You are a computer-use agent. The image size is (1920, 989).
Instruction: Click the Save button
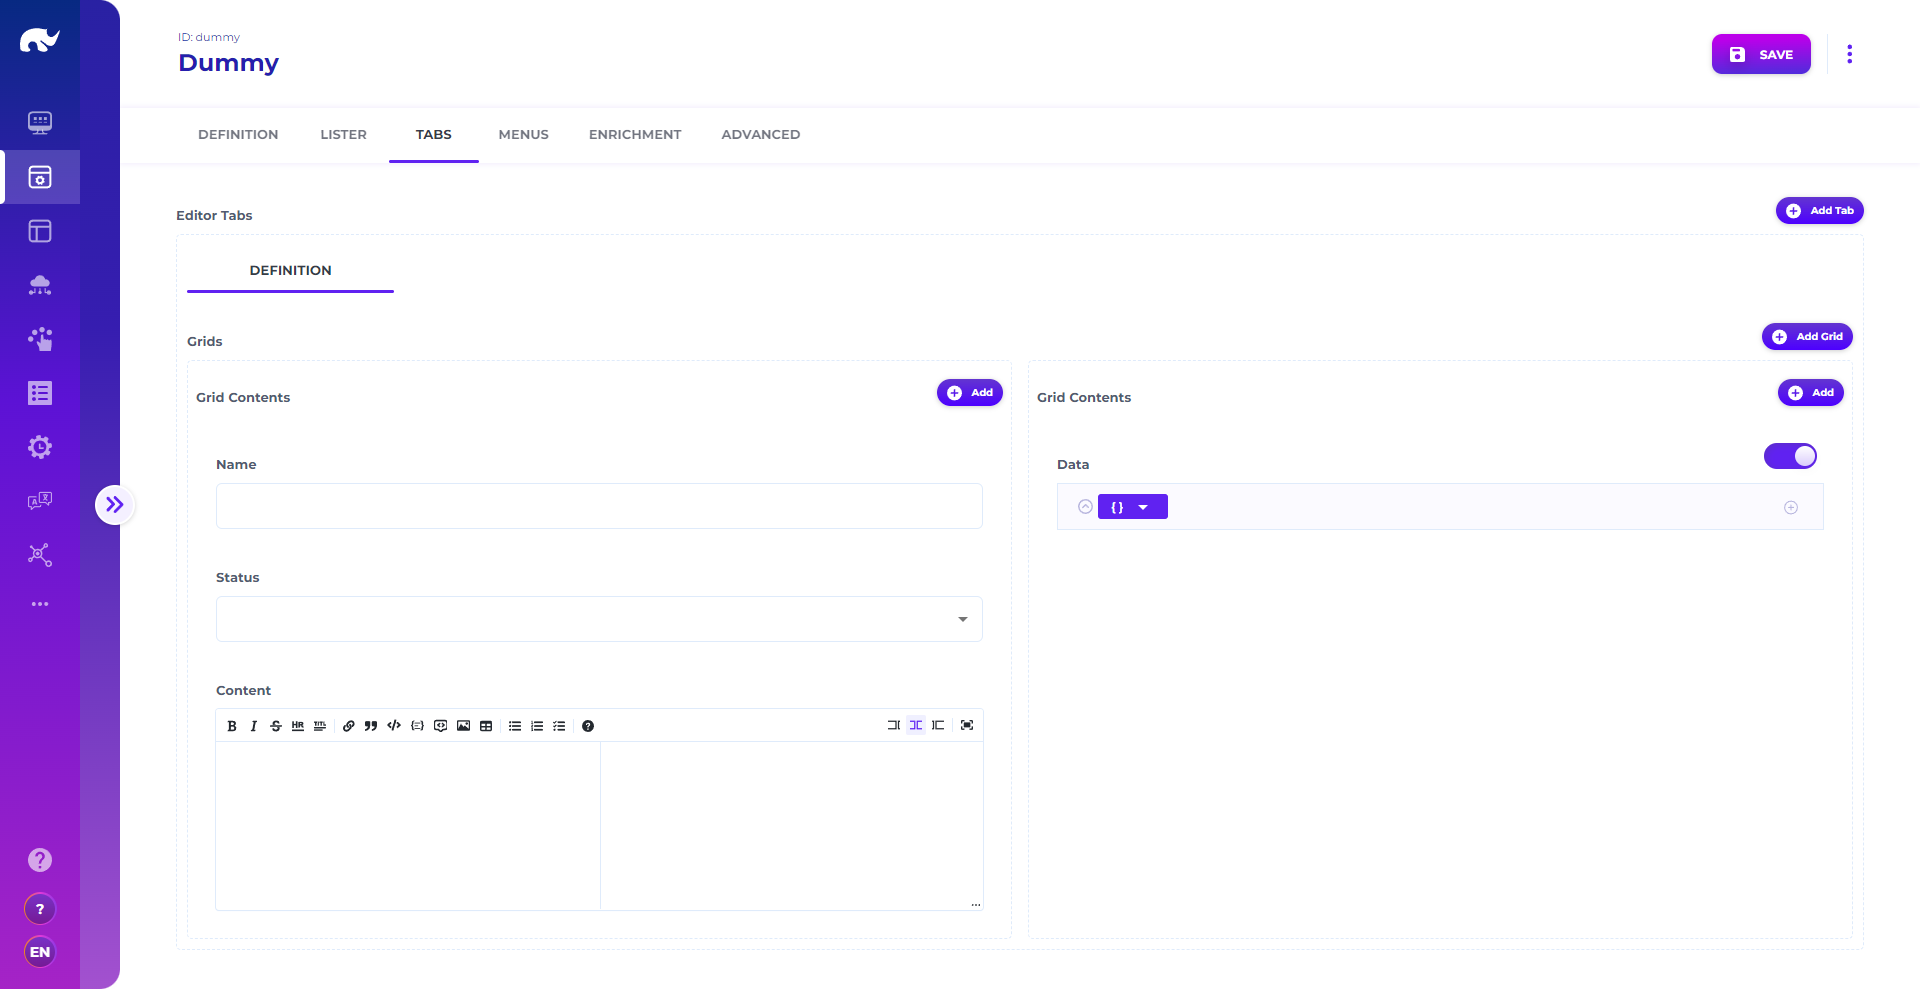(1761, 54)
